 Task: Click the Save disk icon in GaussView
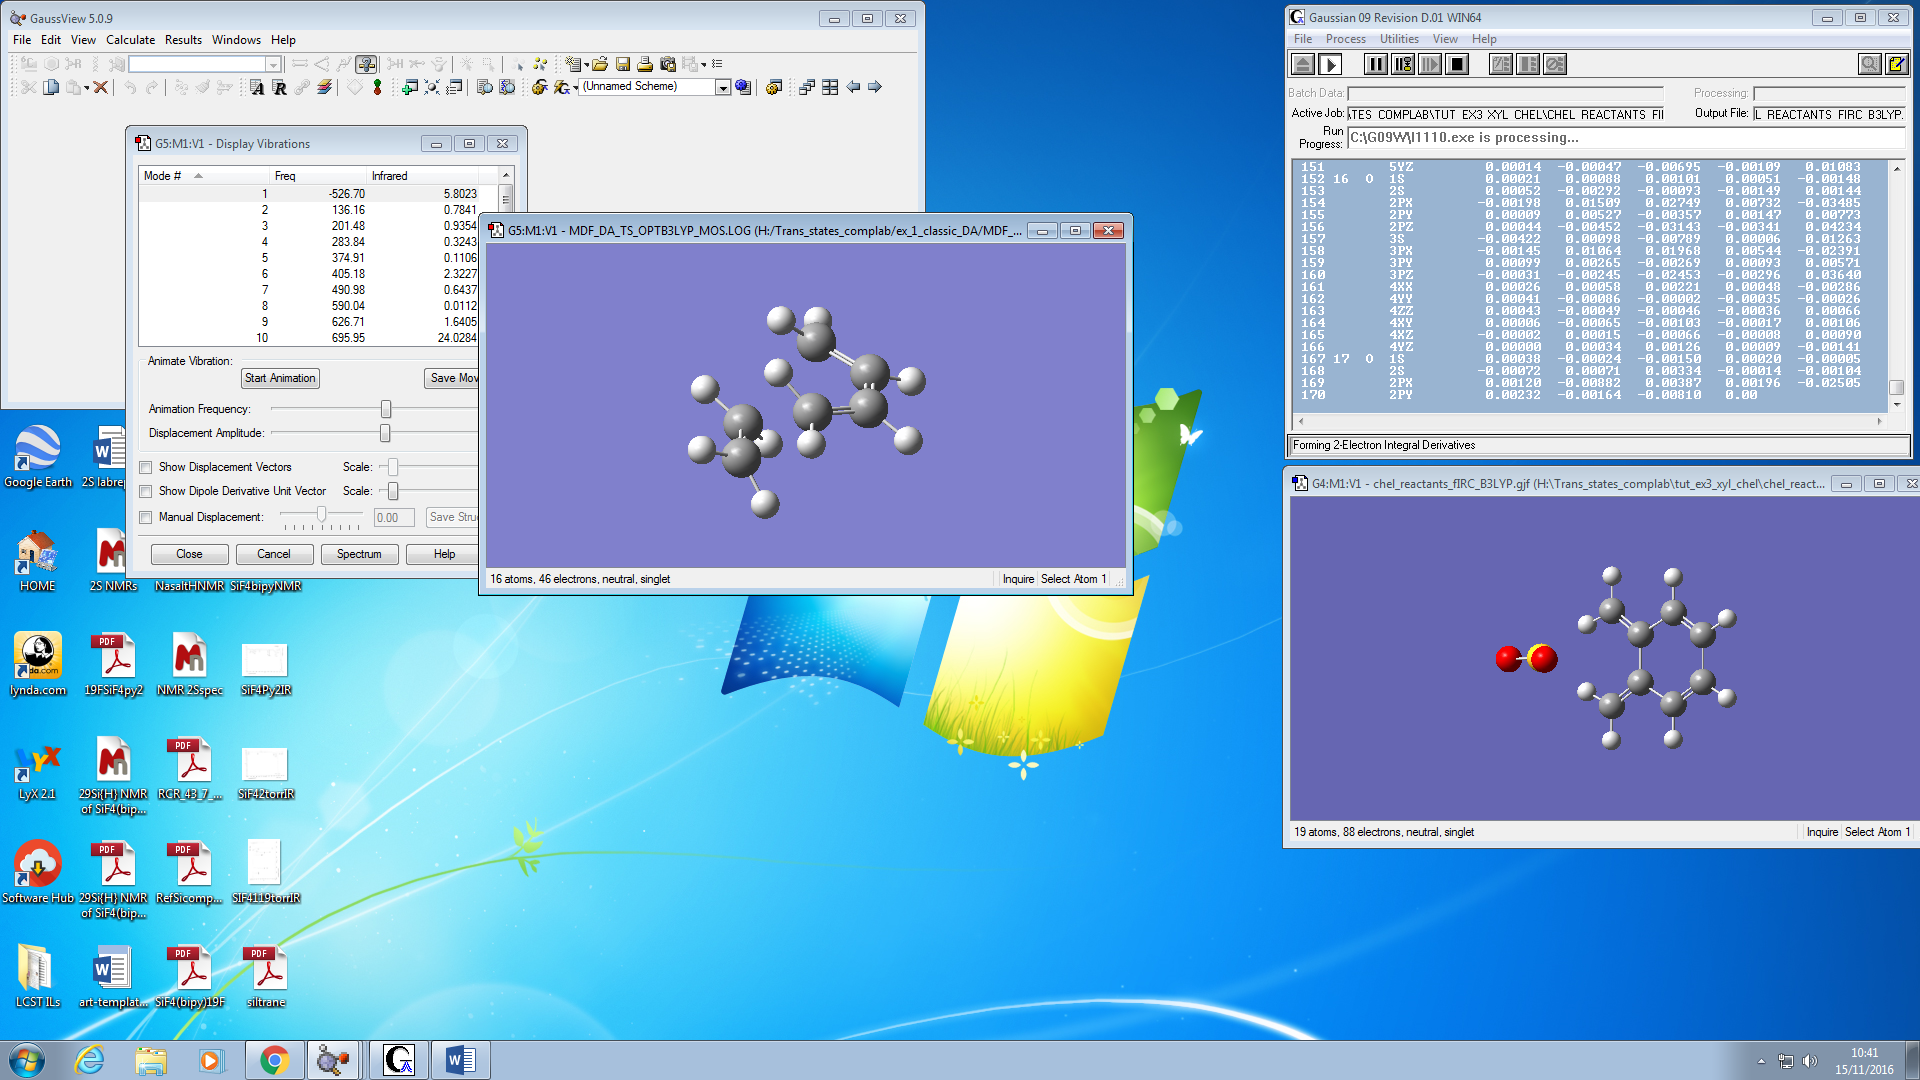623,64
